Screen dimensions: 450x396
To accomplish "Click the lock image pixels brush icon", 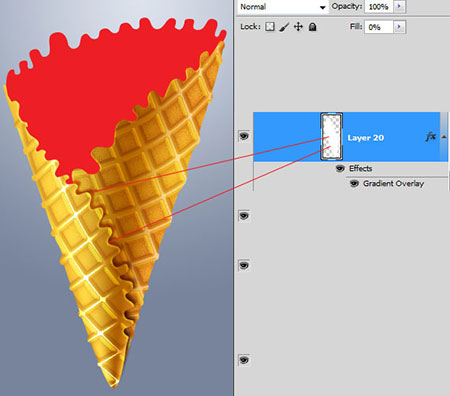I will 284,27.
